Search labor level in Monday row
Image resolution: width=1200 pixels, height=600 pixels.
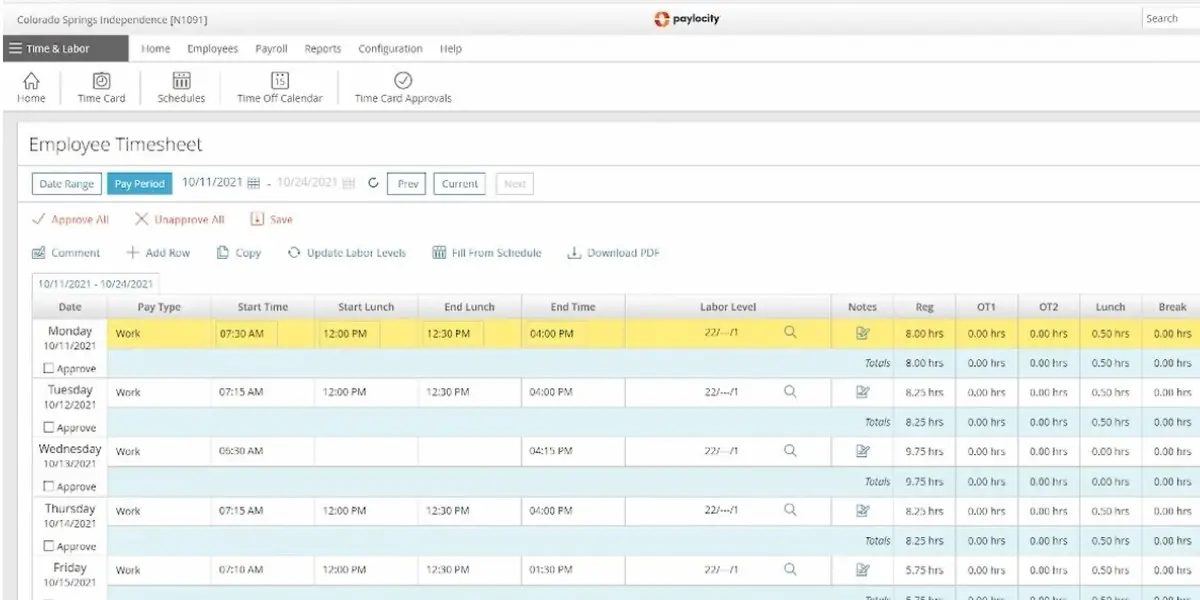point(790,333)
